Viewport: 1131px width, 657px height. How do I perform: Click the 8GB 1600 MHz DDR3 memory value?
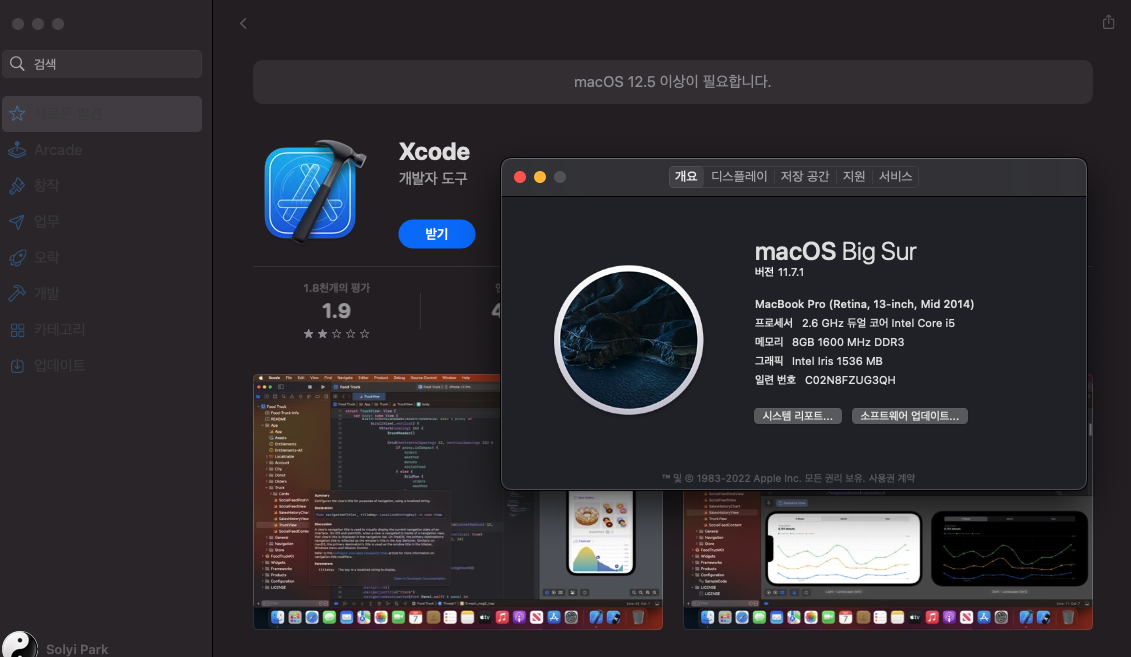click(x=848, y=342)
